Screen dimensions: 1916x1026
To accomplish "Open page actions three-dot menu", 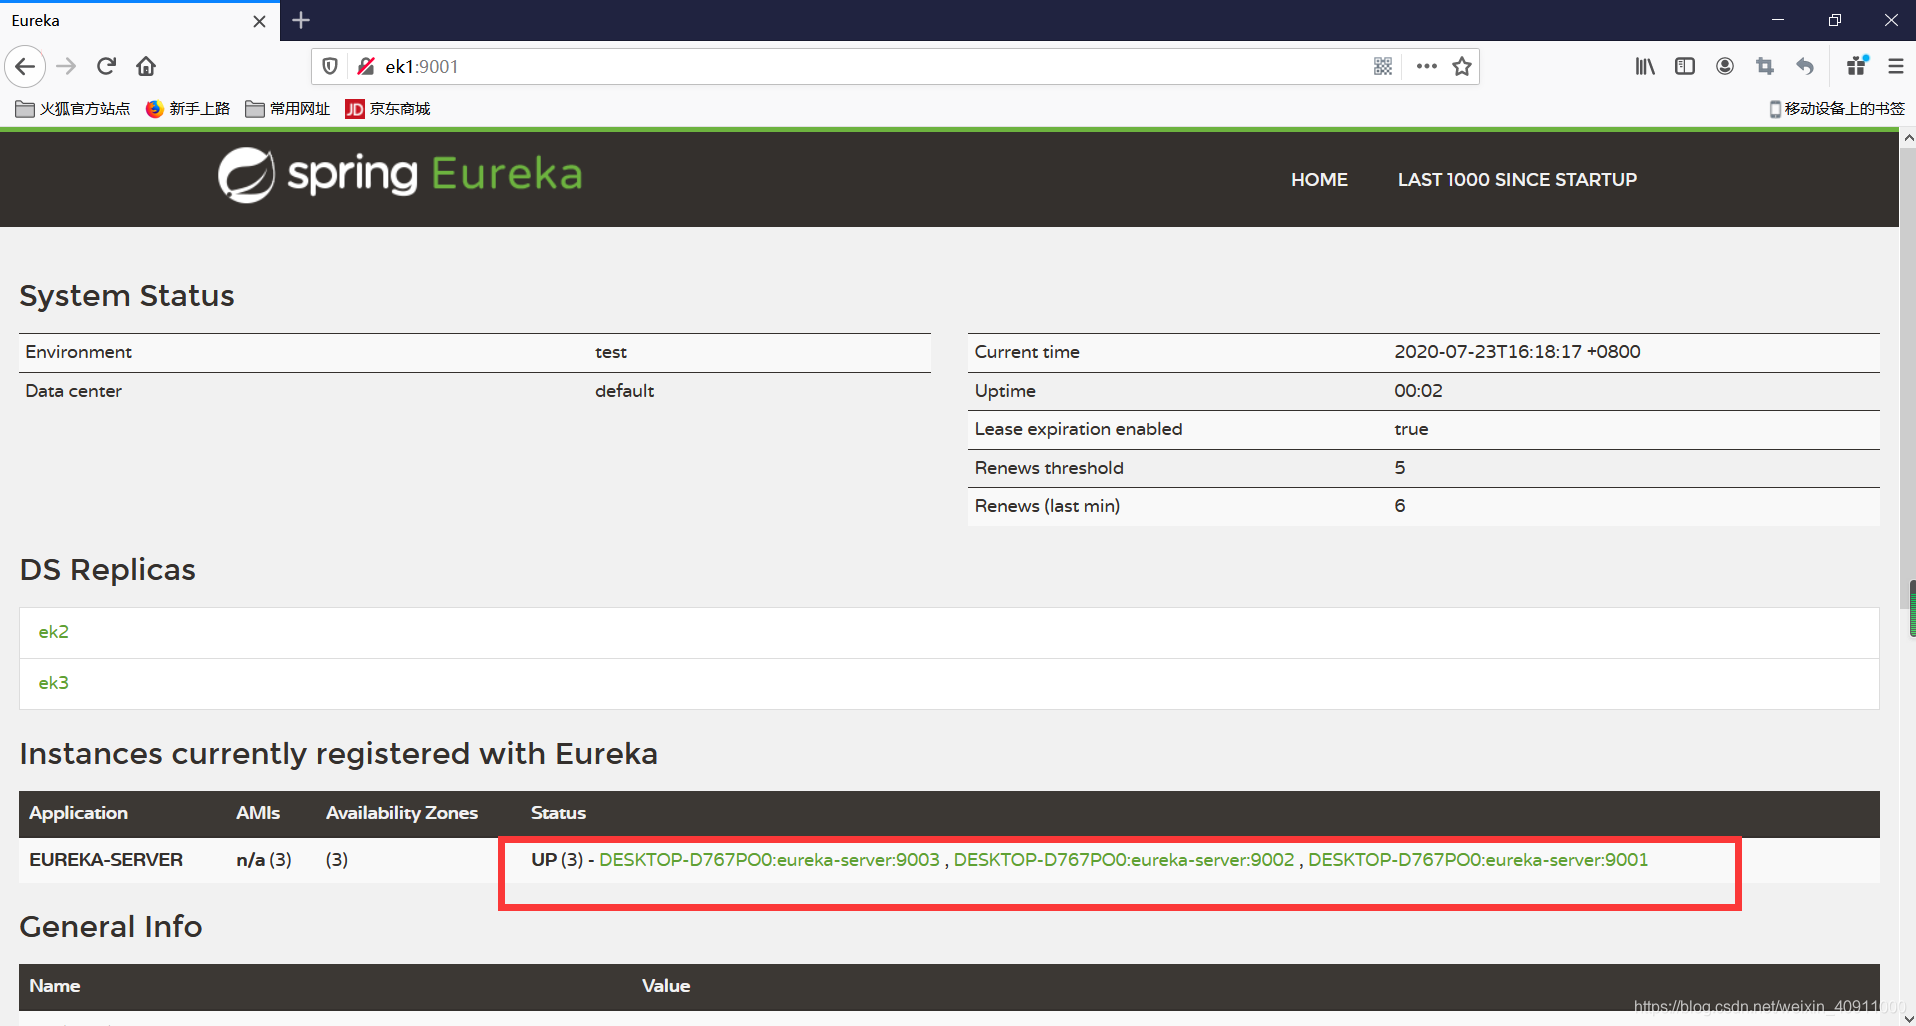I will tap(1427, 67).
